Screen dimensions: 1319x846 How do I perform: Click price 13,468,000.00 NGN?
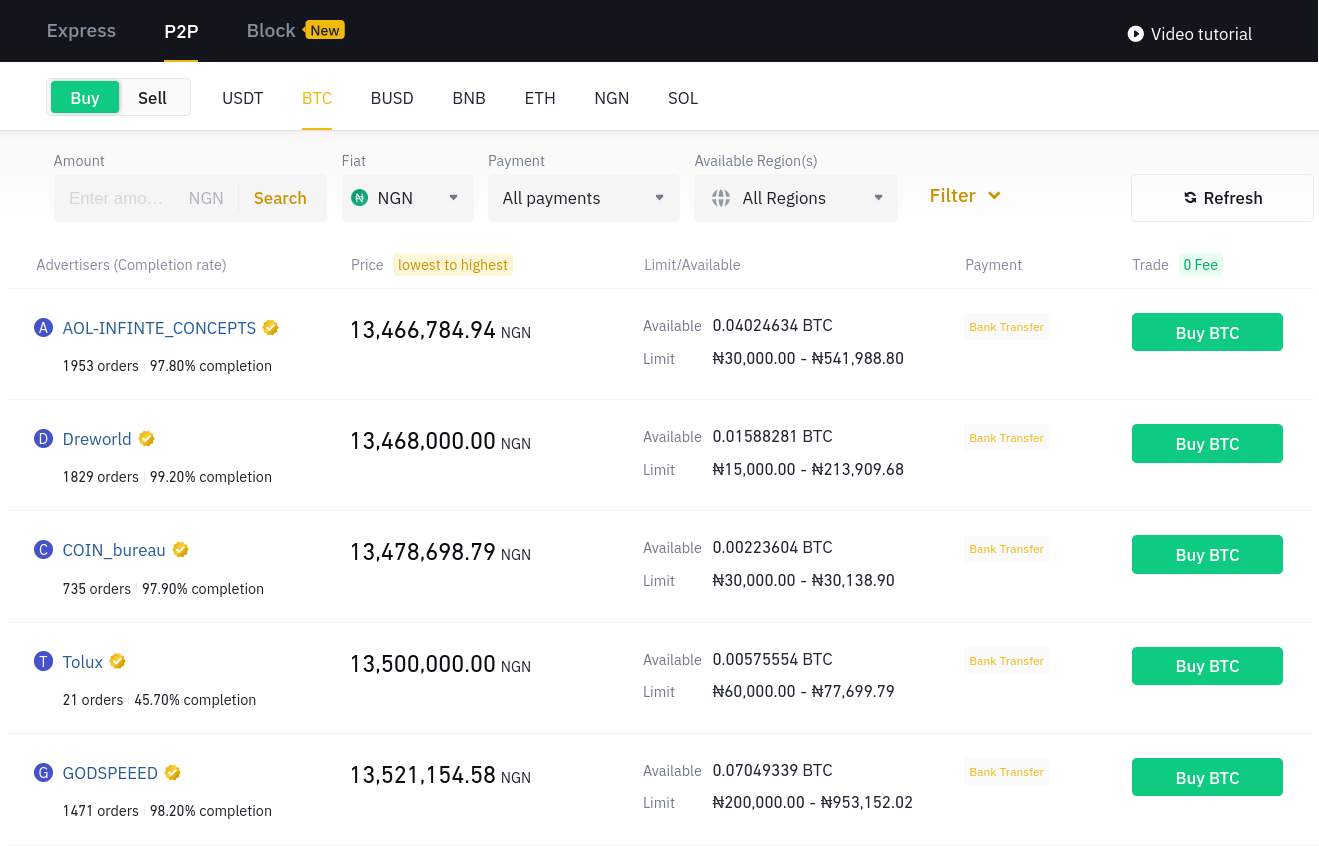(440, 441)
